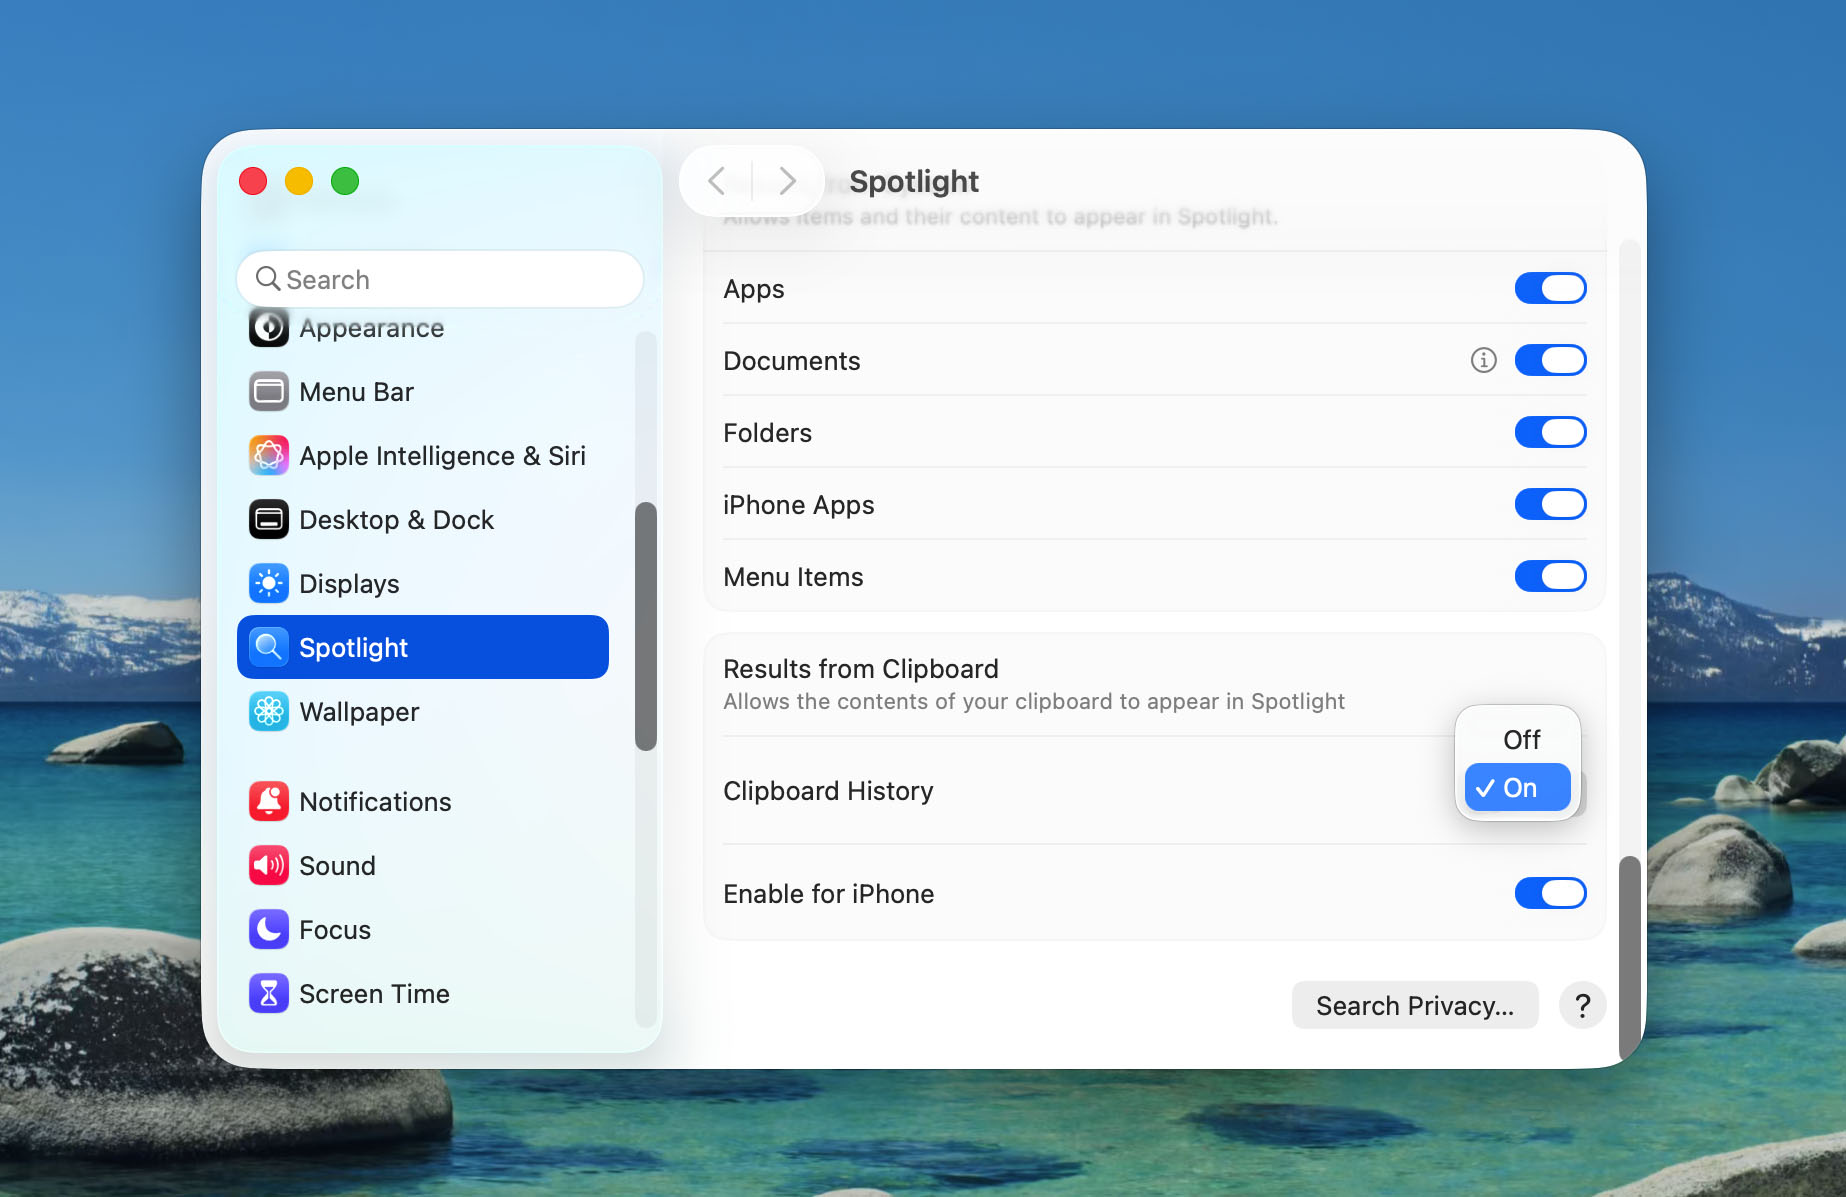Select the Spotlight sidebar item
The image size is (1846, 1197).
(x=422, y=647)
